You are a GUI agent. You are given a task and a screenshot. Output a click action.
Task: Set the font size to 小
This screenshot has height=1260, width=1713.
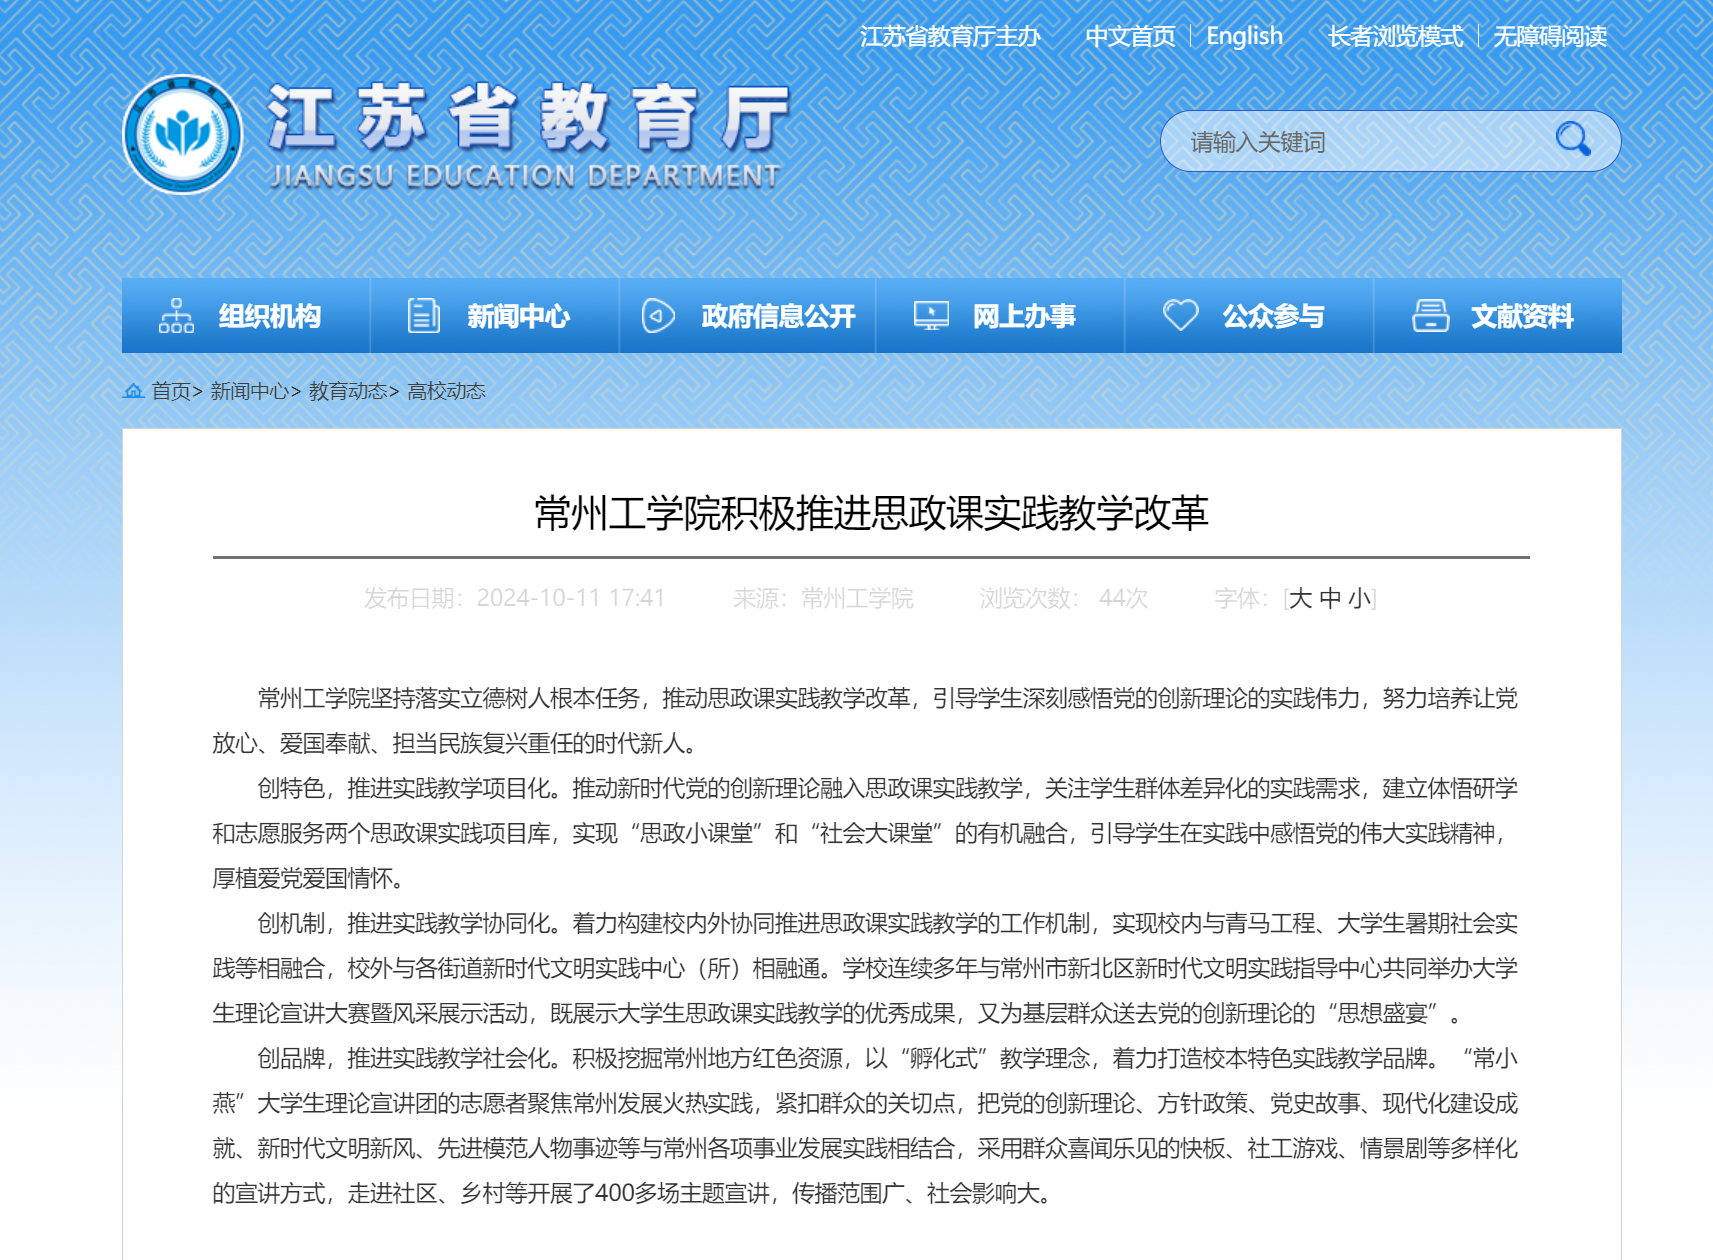click(x=1359, y=598)
